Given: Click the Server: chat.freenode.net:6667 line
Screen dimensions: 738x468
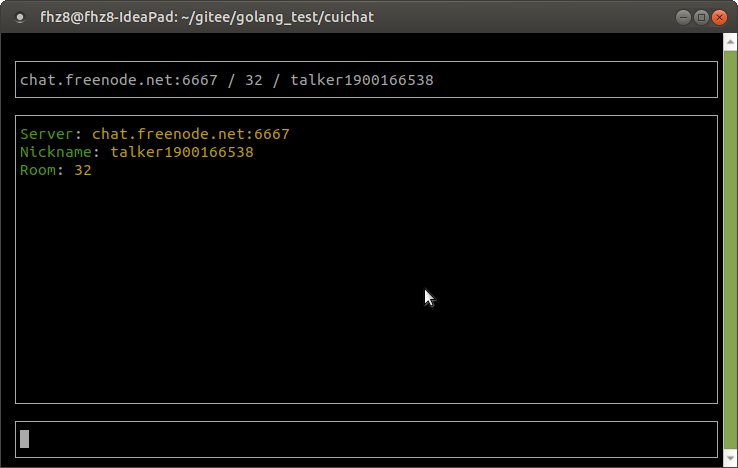Looking at the screenshot, I should pyautogui.click(x=155, y=134).
